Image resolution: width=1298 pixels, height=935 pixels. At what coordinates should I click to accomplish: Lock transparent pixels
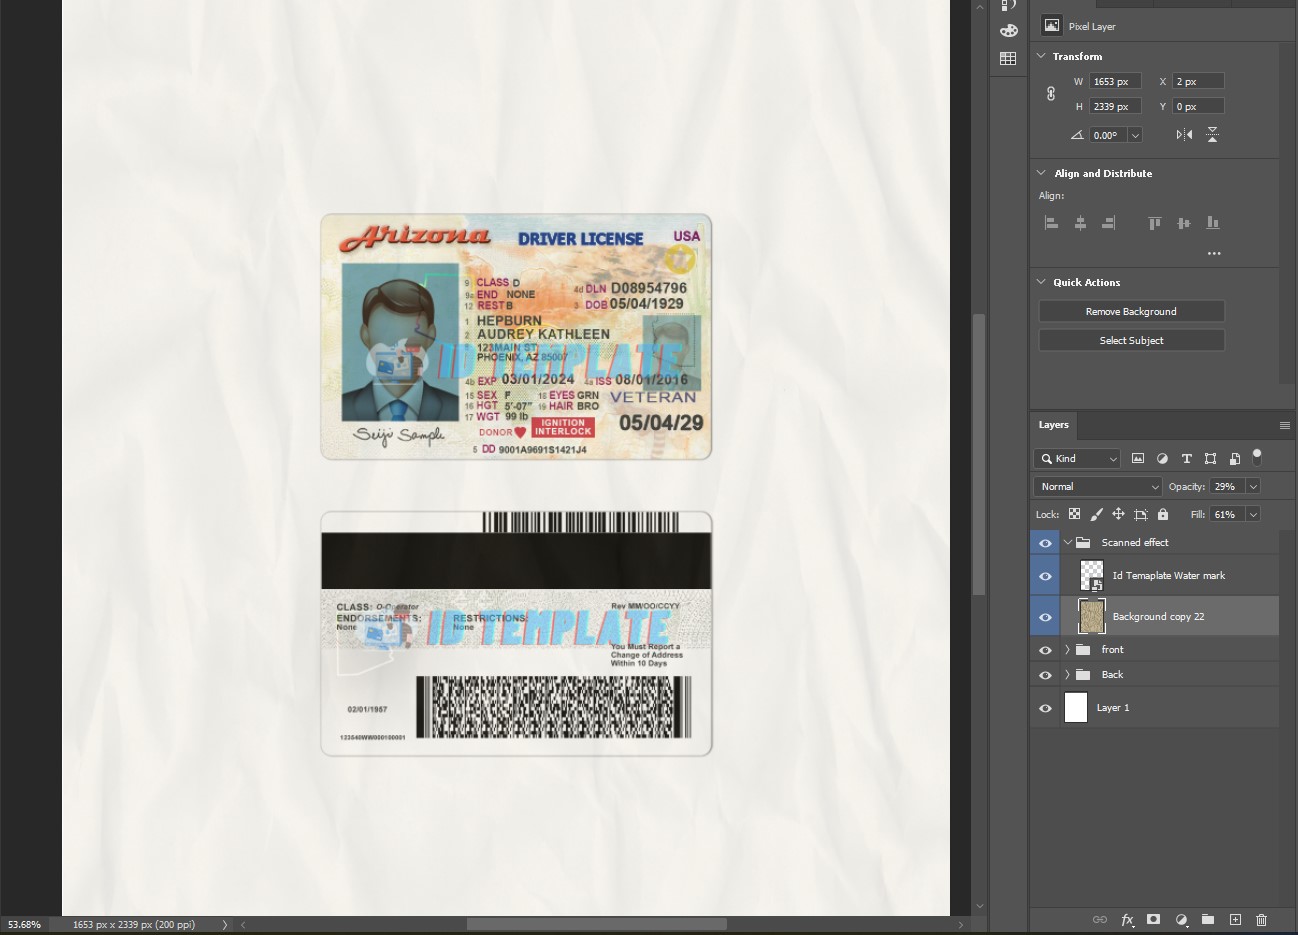click(x=1074, y=514)
